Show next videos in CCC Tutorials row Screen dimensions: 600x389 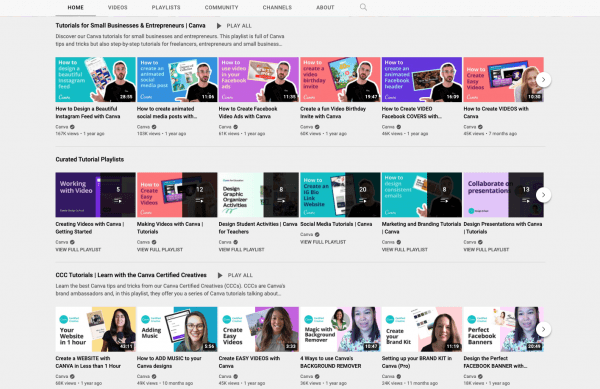click(543, 329)
